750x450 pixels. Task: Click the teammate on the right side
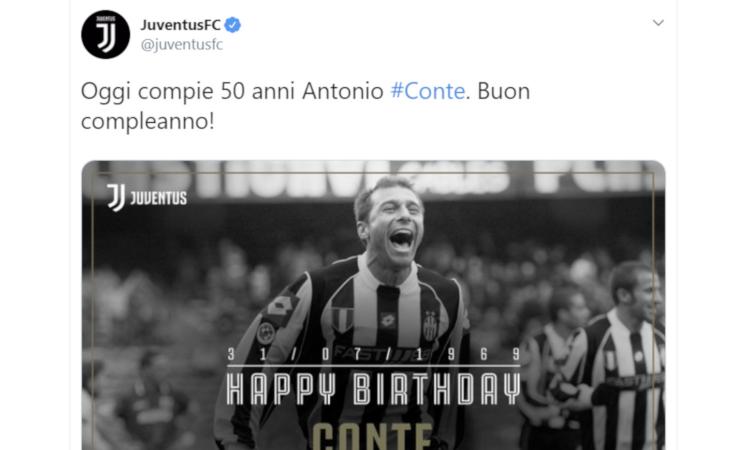[624, 356]
